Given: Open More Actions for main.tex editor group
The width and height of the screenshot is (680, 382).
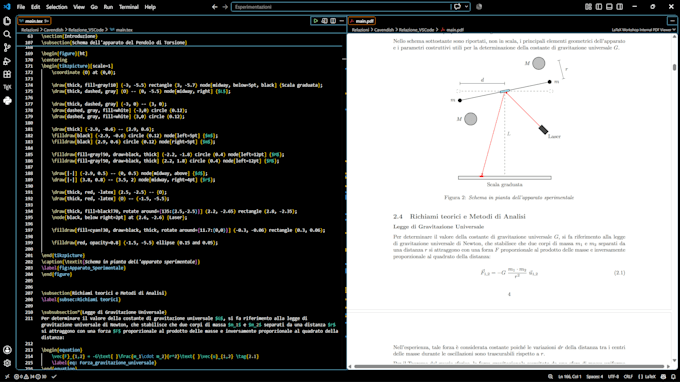Looking at the screenshot, I should pos(342,21).
